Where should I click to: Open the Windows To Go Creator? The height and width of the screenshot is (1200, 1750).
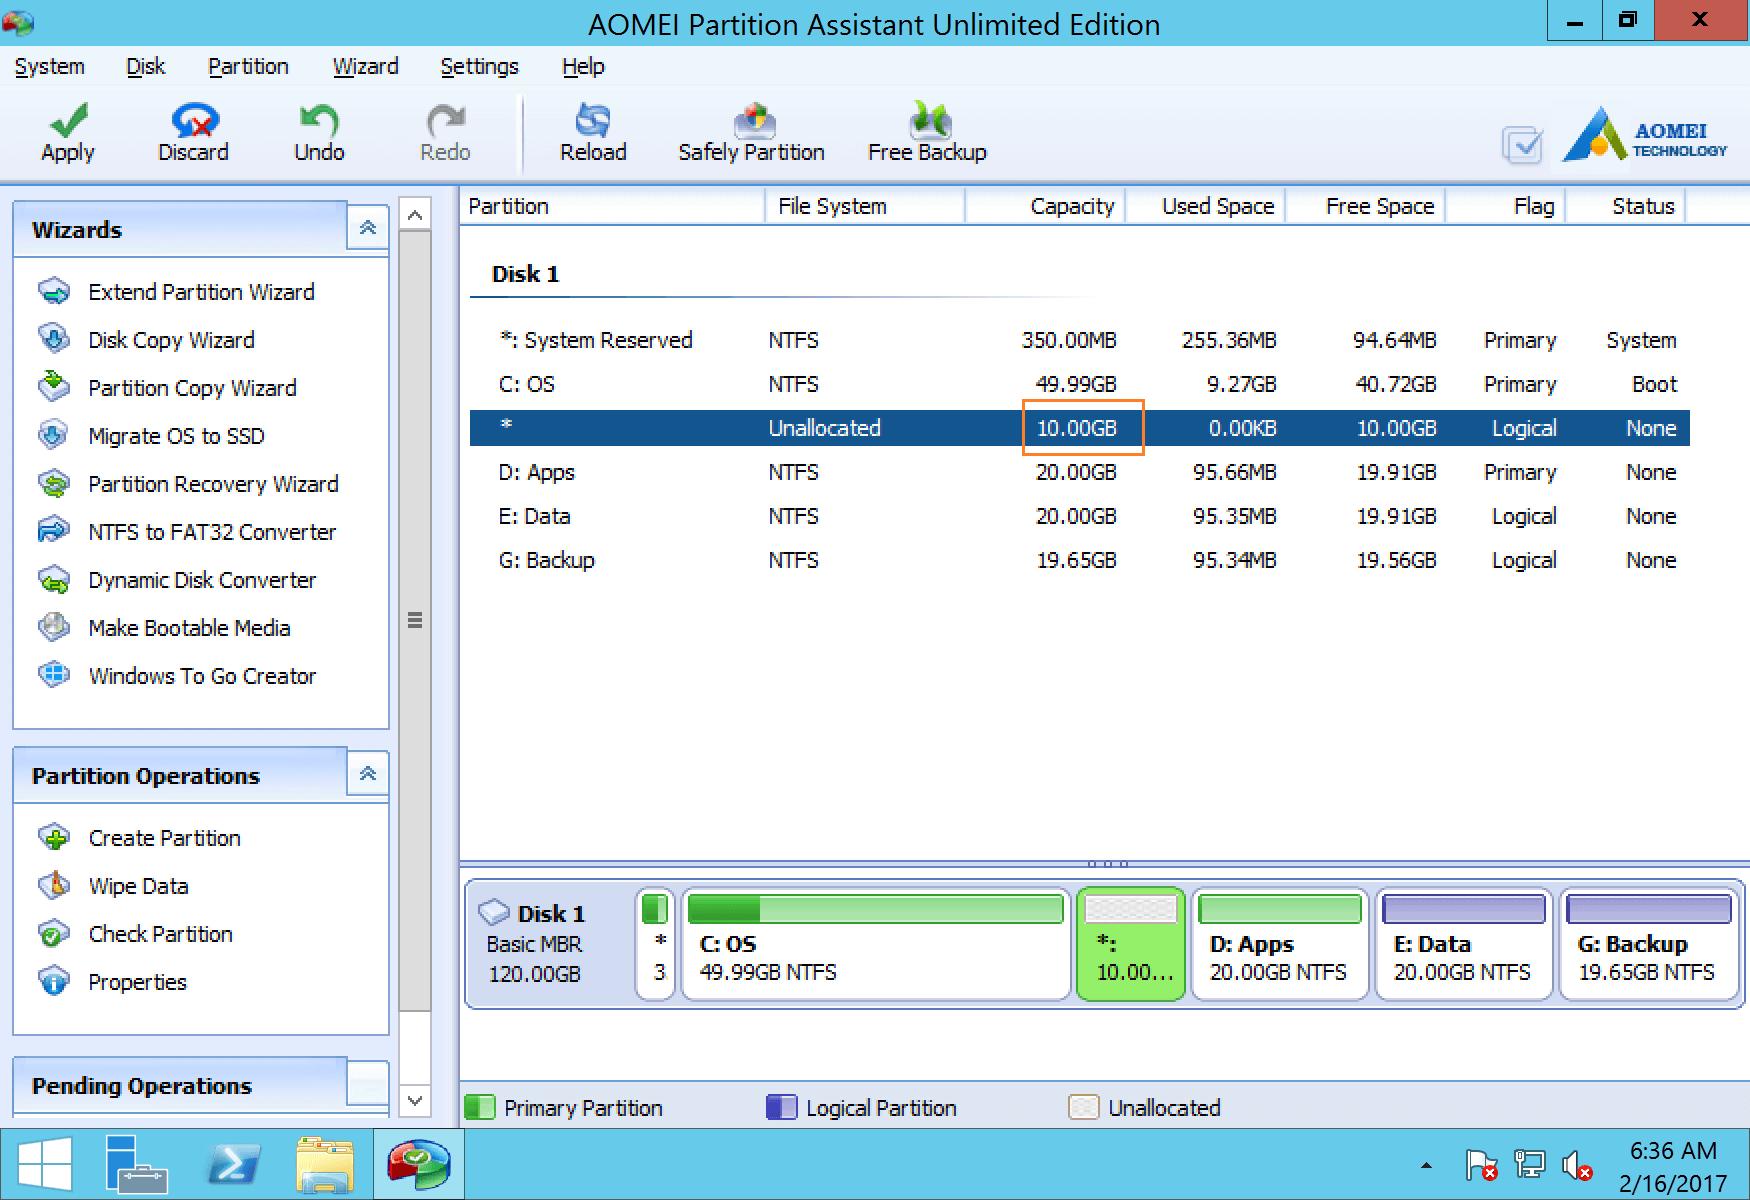click(202, 676)
